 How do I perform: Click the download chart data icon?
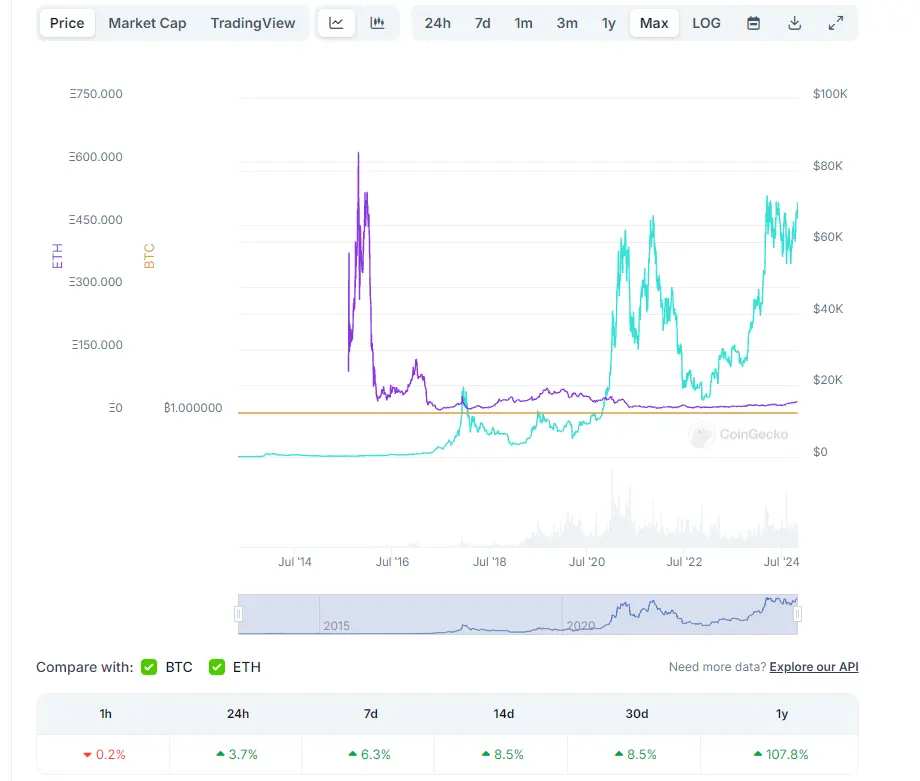pos(795,23)
